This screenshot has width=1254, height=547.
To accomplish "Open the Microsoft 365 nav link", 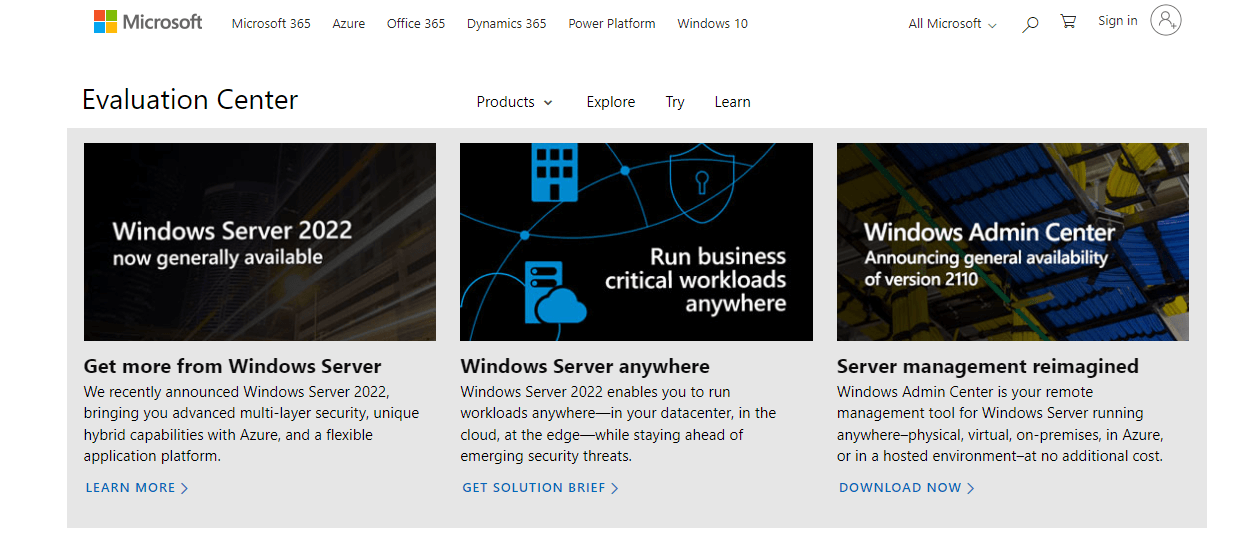I will [271, 24].
